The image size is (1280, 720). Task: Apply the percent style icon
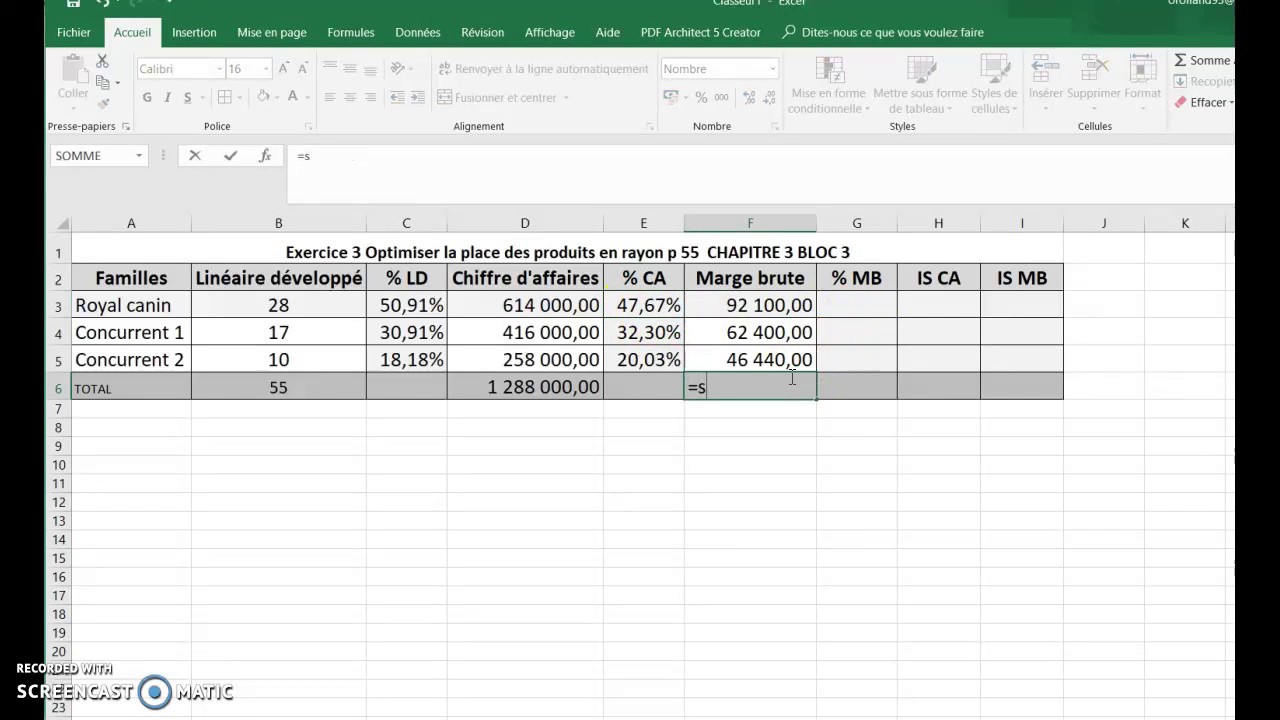click(x=701, y=98)
